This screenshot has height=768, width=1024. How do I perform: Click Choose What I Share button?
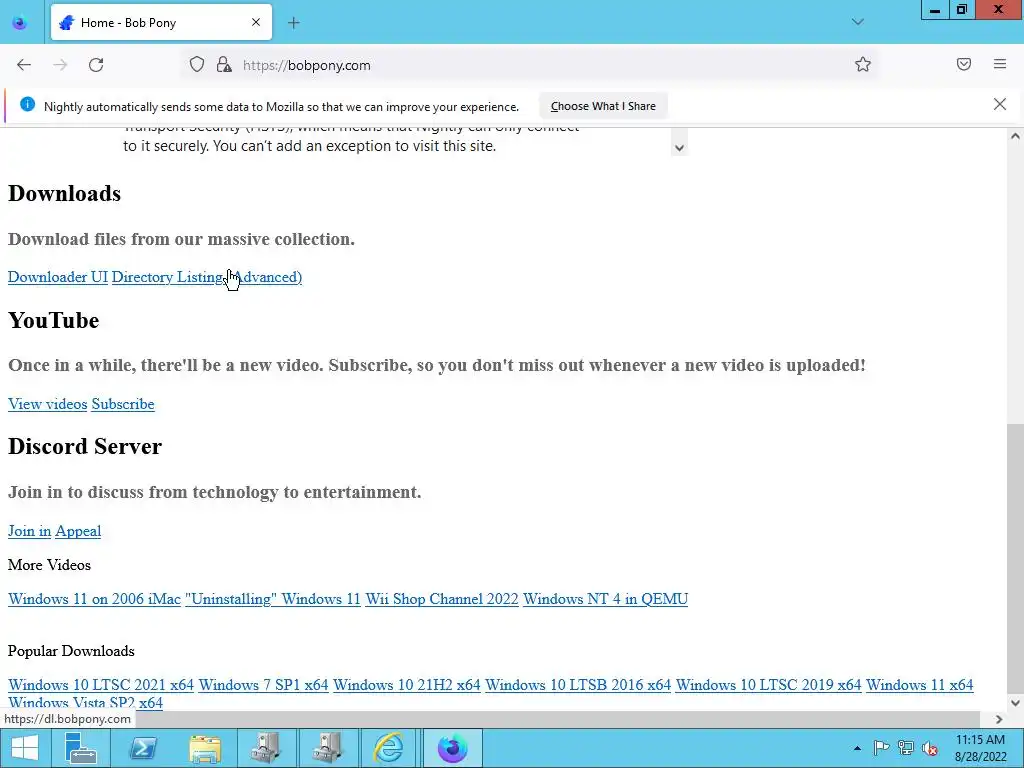(603, 106)
